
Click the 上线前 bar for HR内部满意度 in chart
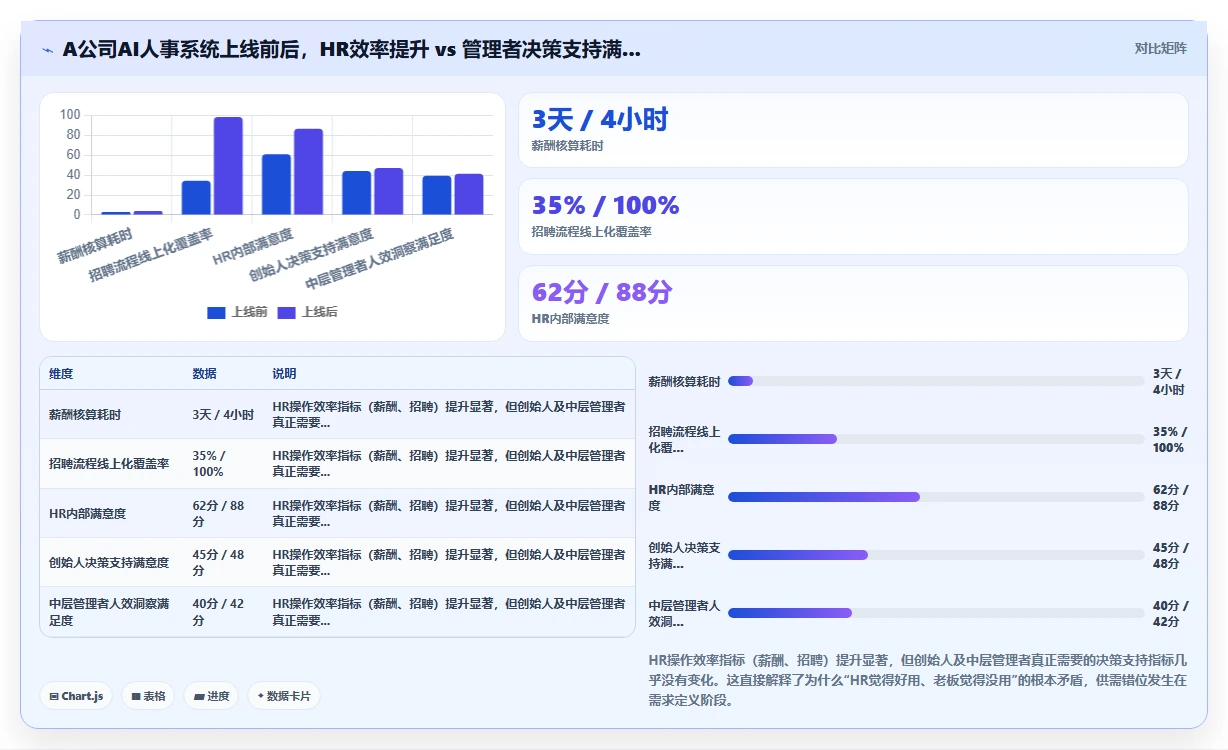point(276,184)
